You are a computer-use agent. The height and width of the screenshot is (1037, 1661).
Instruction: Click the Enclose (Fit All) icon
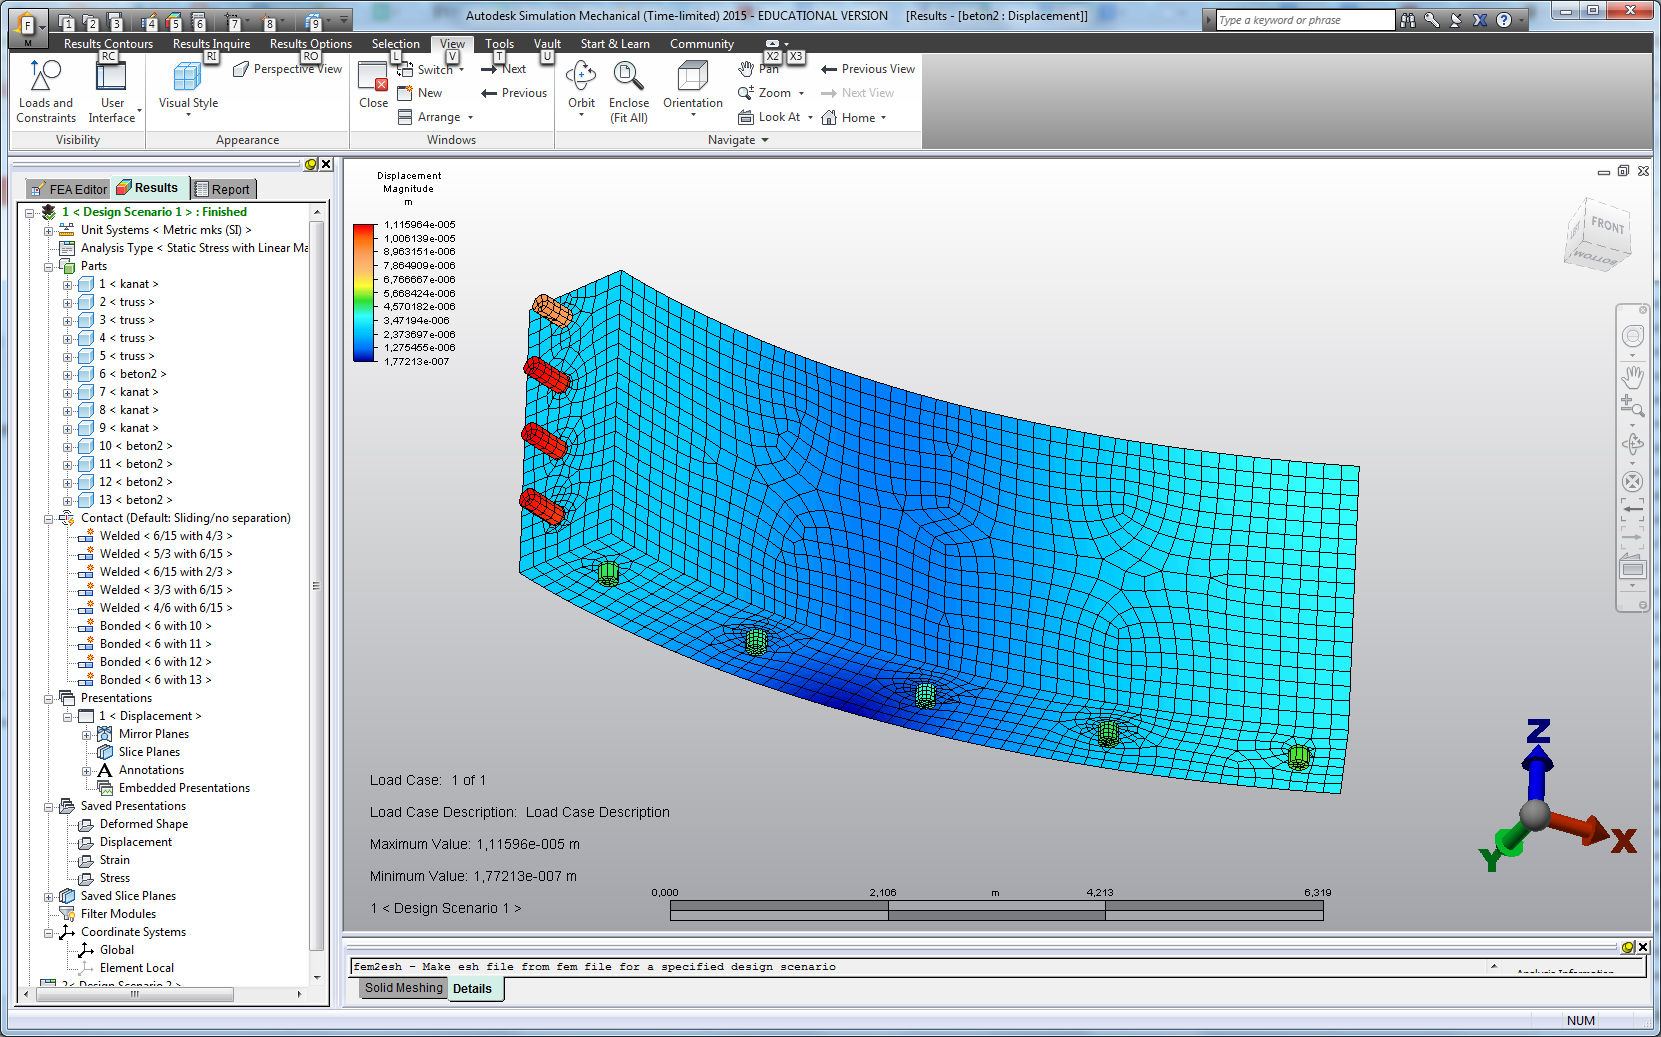628,77
